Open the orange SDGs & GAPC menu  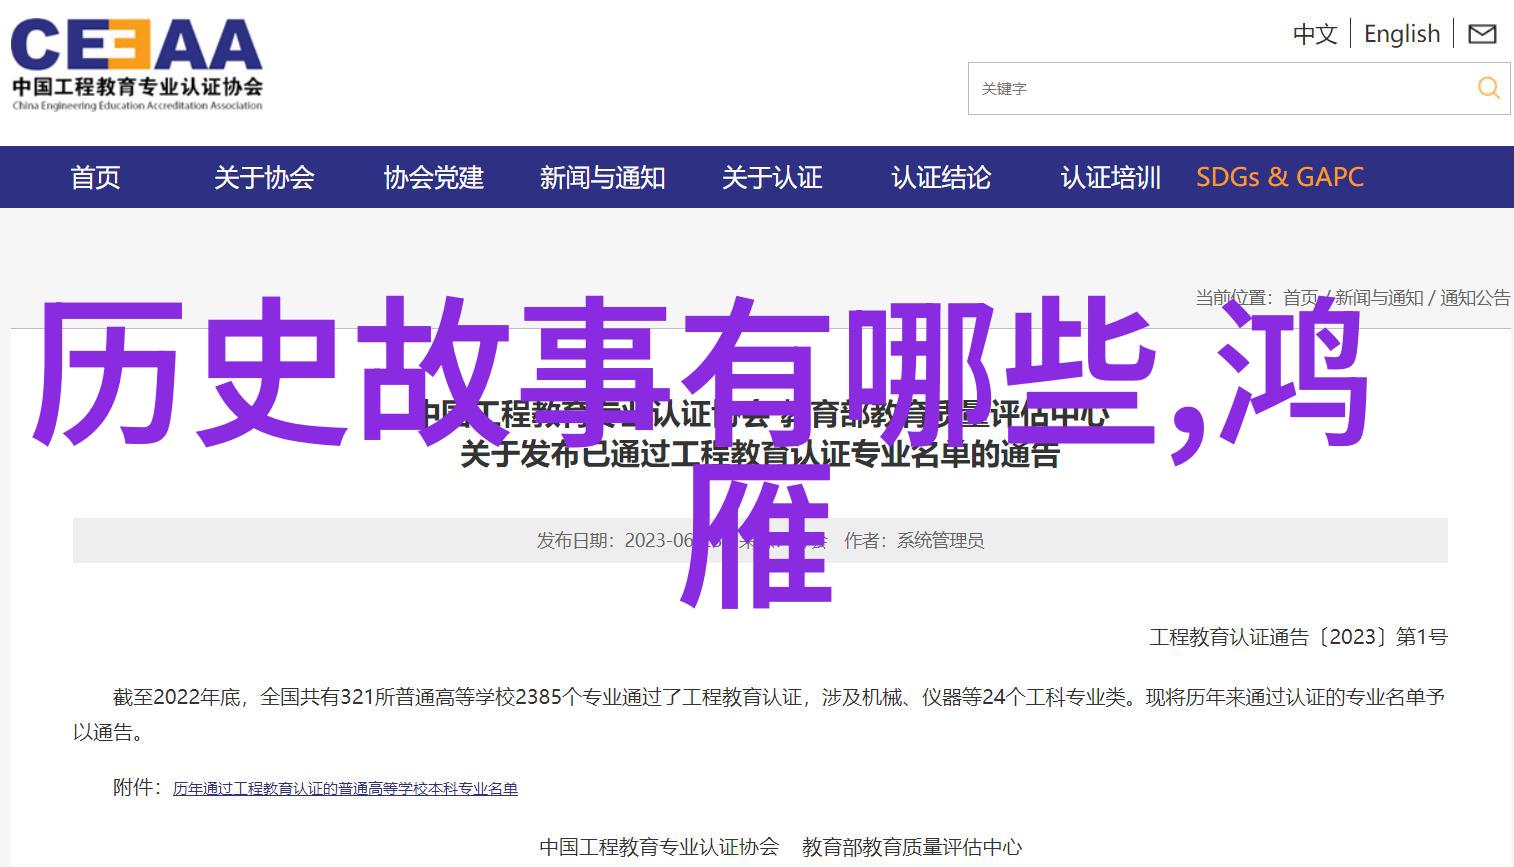pyautogui.click(x=1279, y=177)
